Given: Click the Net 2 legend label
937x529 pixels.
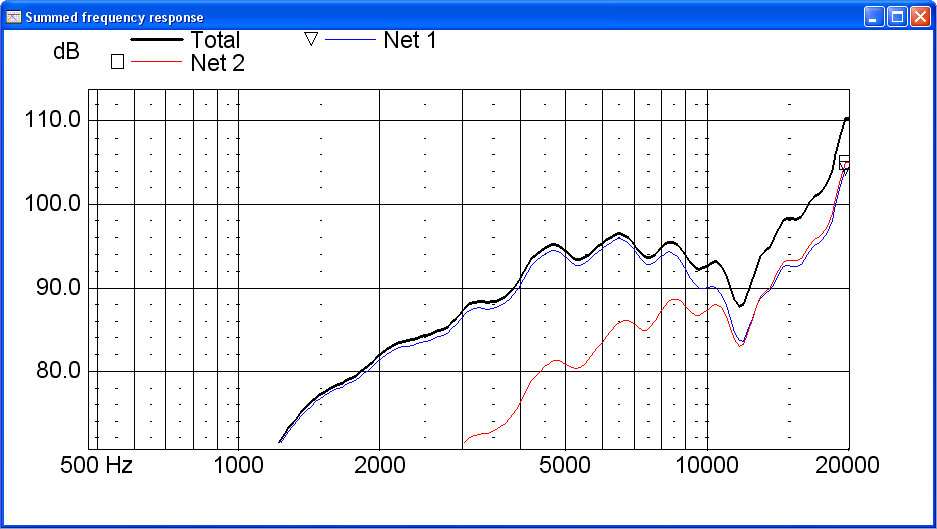Looking at the screenshot, I should 218,63.
